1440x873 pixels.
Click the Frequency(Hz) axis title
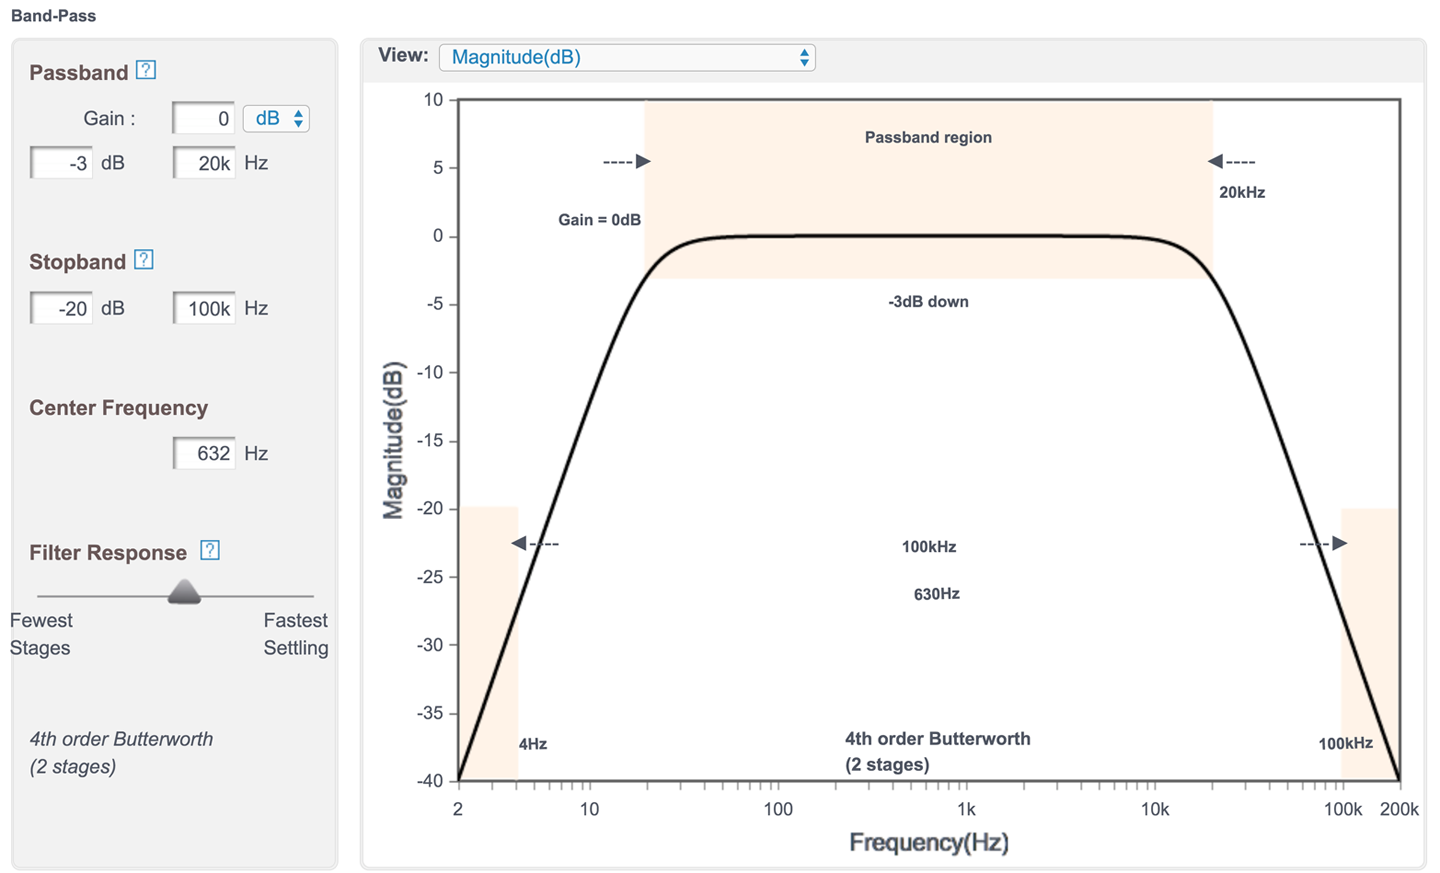(x=929, y=843)
